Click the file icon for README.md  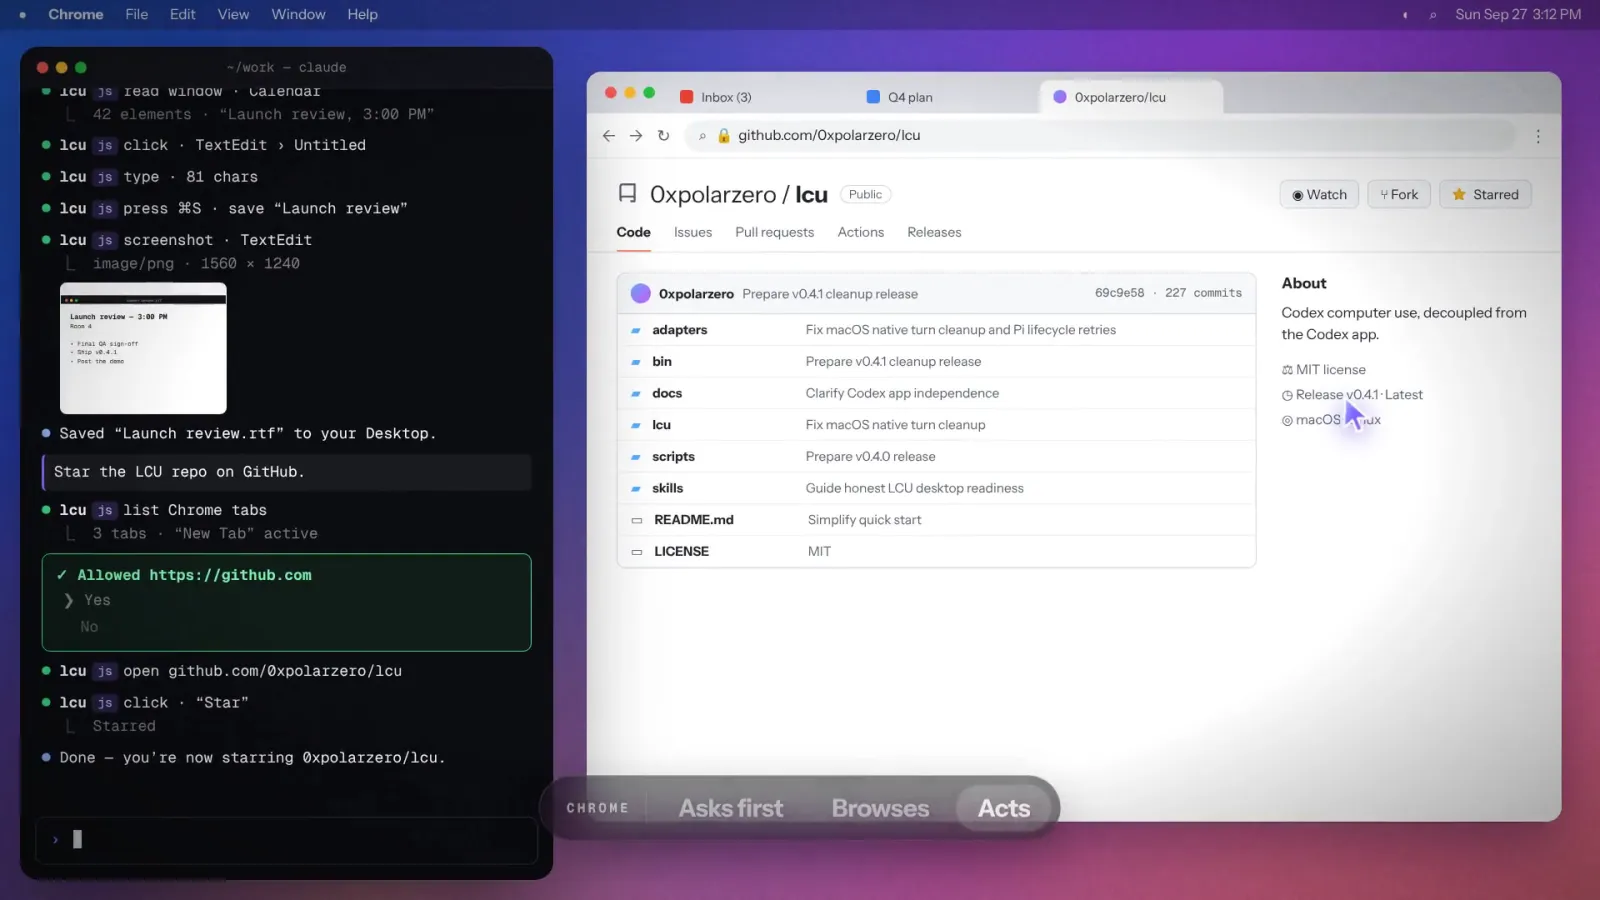coord(637,520)
